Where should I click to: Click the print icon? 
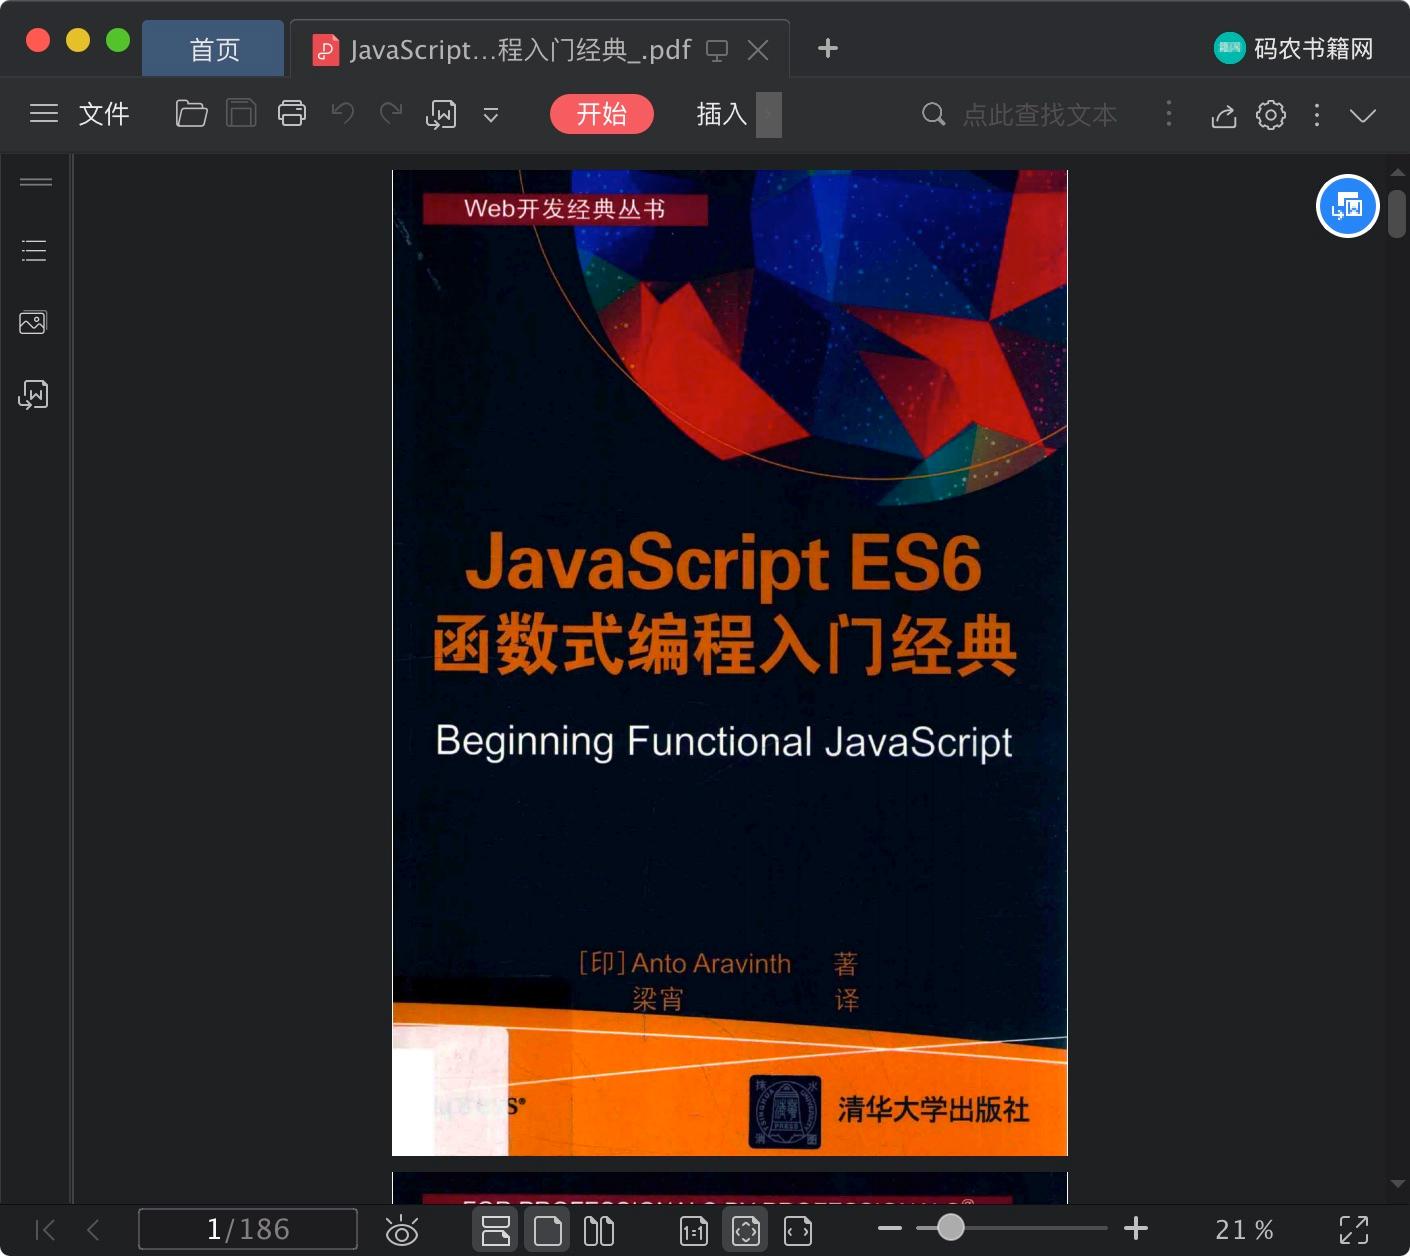tap(292, 114)
